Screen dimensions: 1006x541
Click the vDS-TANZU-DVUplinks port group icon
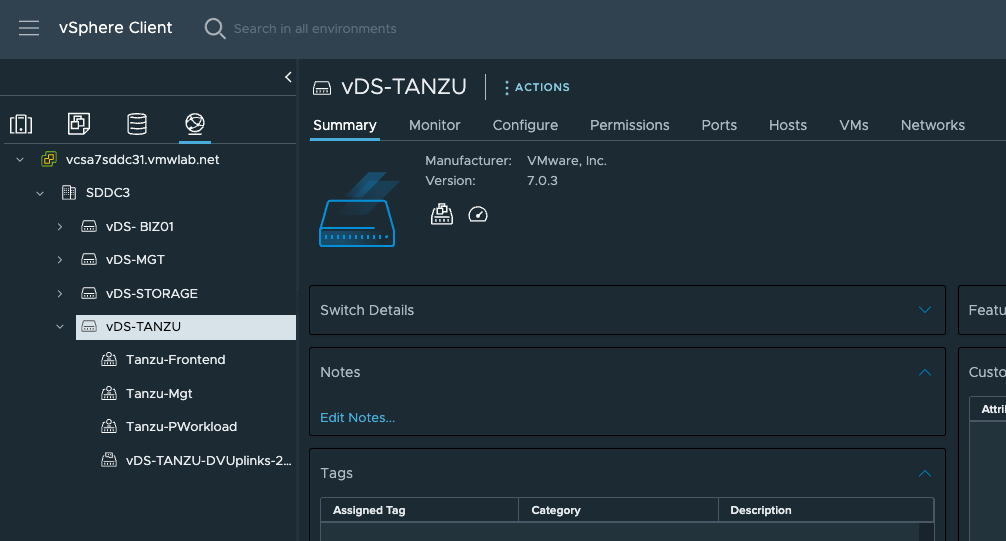click(109, 460)
